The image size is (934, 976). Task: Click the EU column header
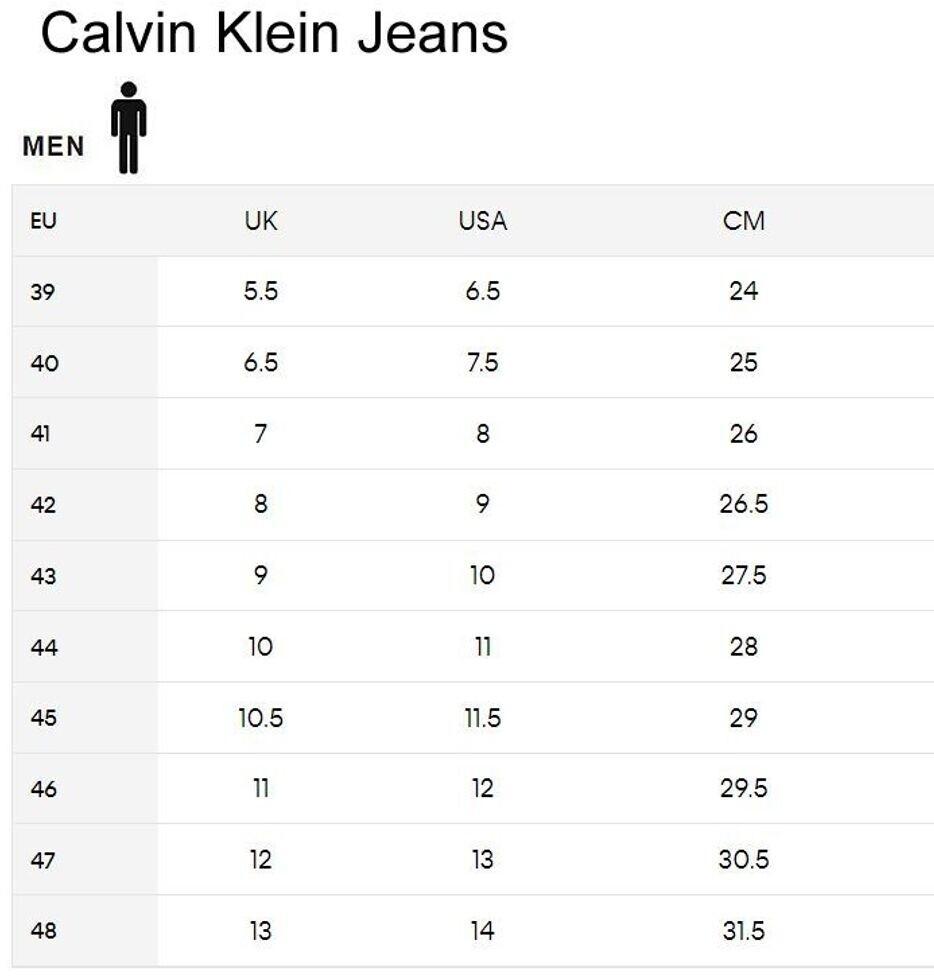pos(43,221)
